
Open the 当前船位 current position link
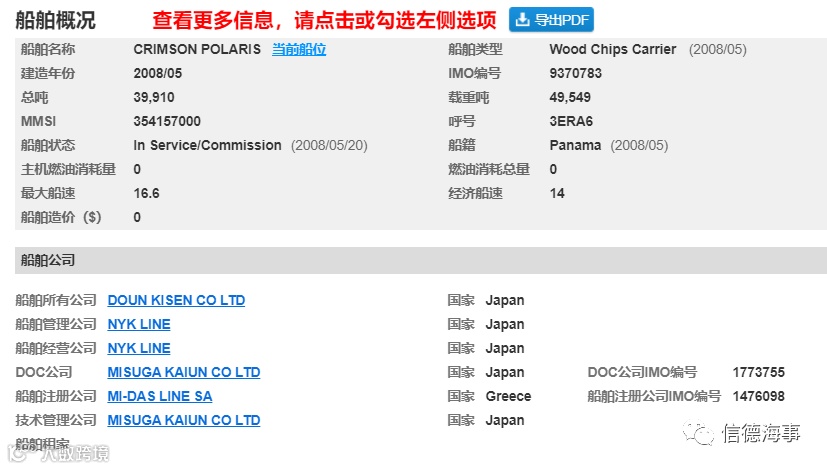coord(299,49)
